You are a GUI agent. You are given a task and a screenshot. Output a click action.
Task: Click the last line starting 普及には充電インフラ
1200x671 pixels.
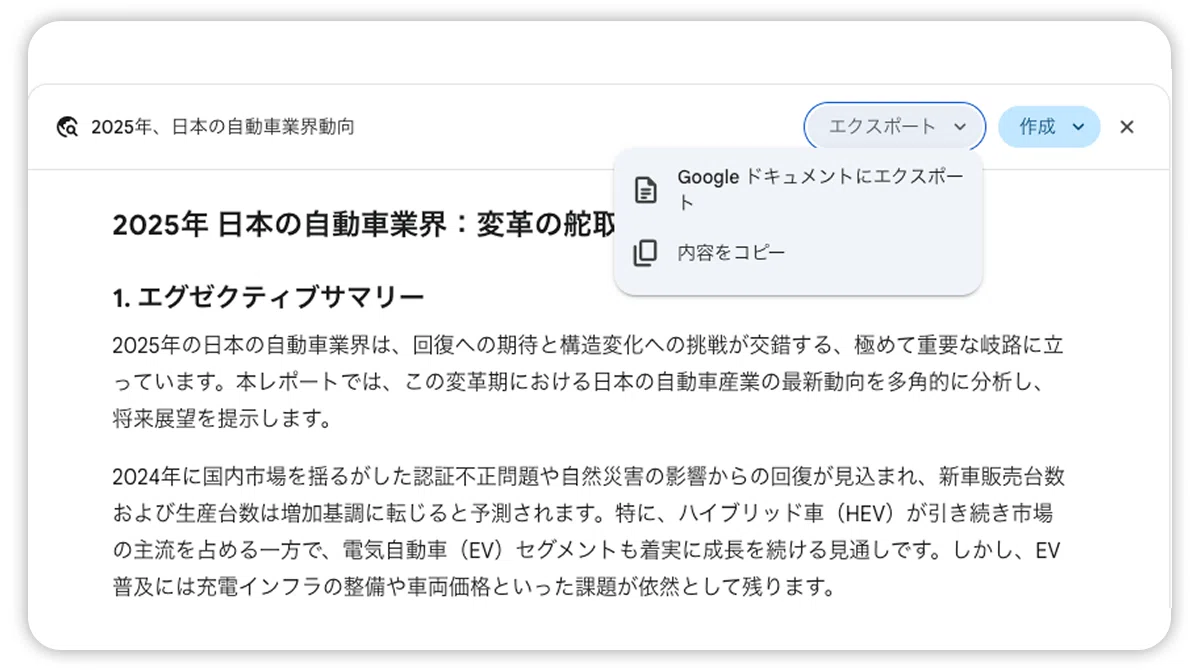point(474,586)
